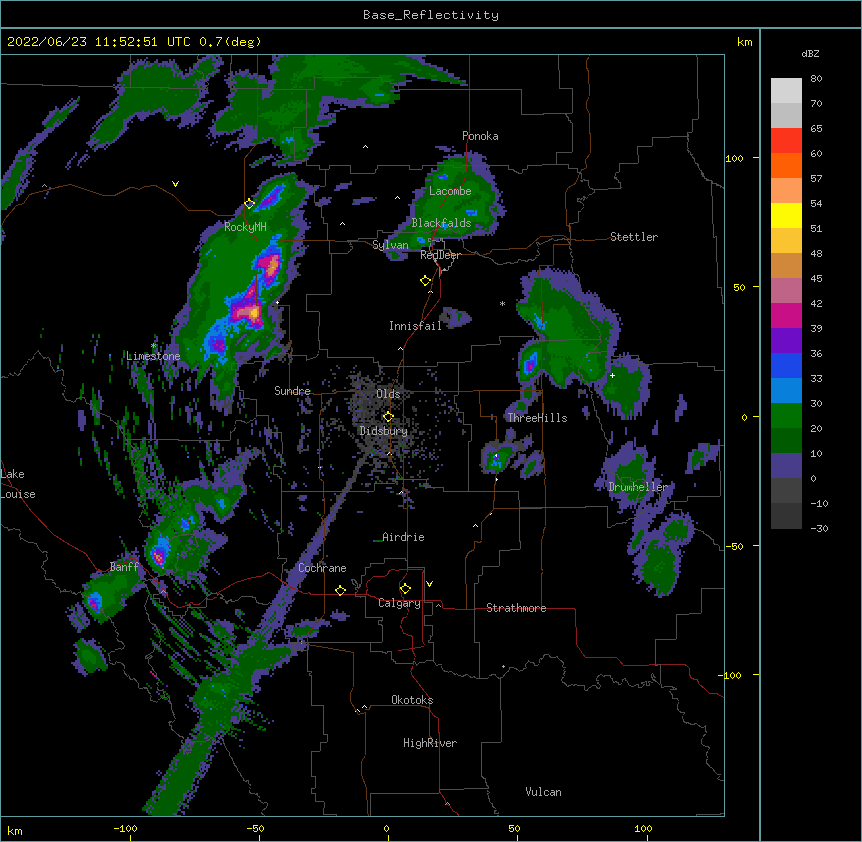Pick the slate purple 0–10 dBZ legend swatch
Image resolution: width=862 pixels, height=842 pixels.
(786, 466)
